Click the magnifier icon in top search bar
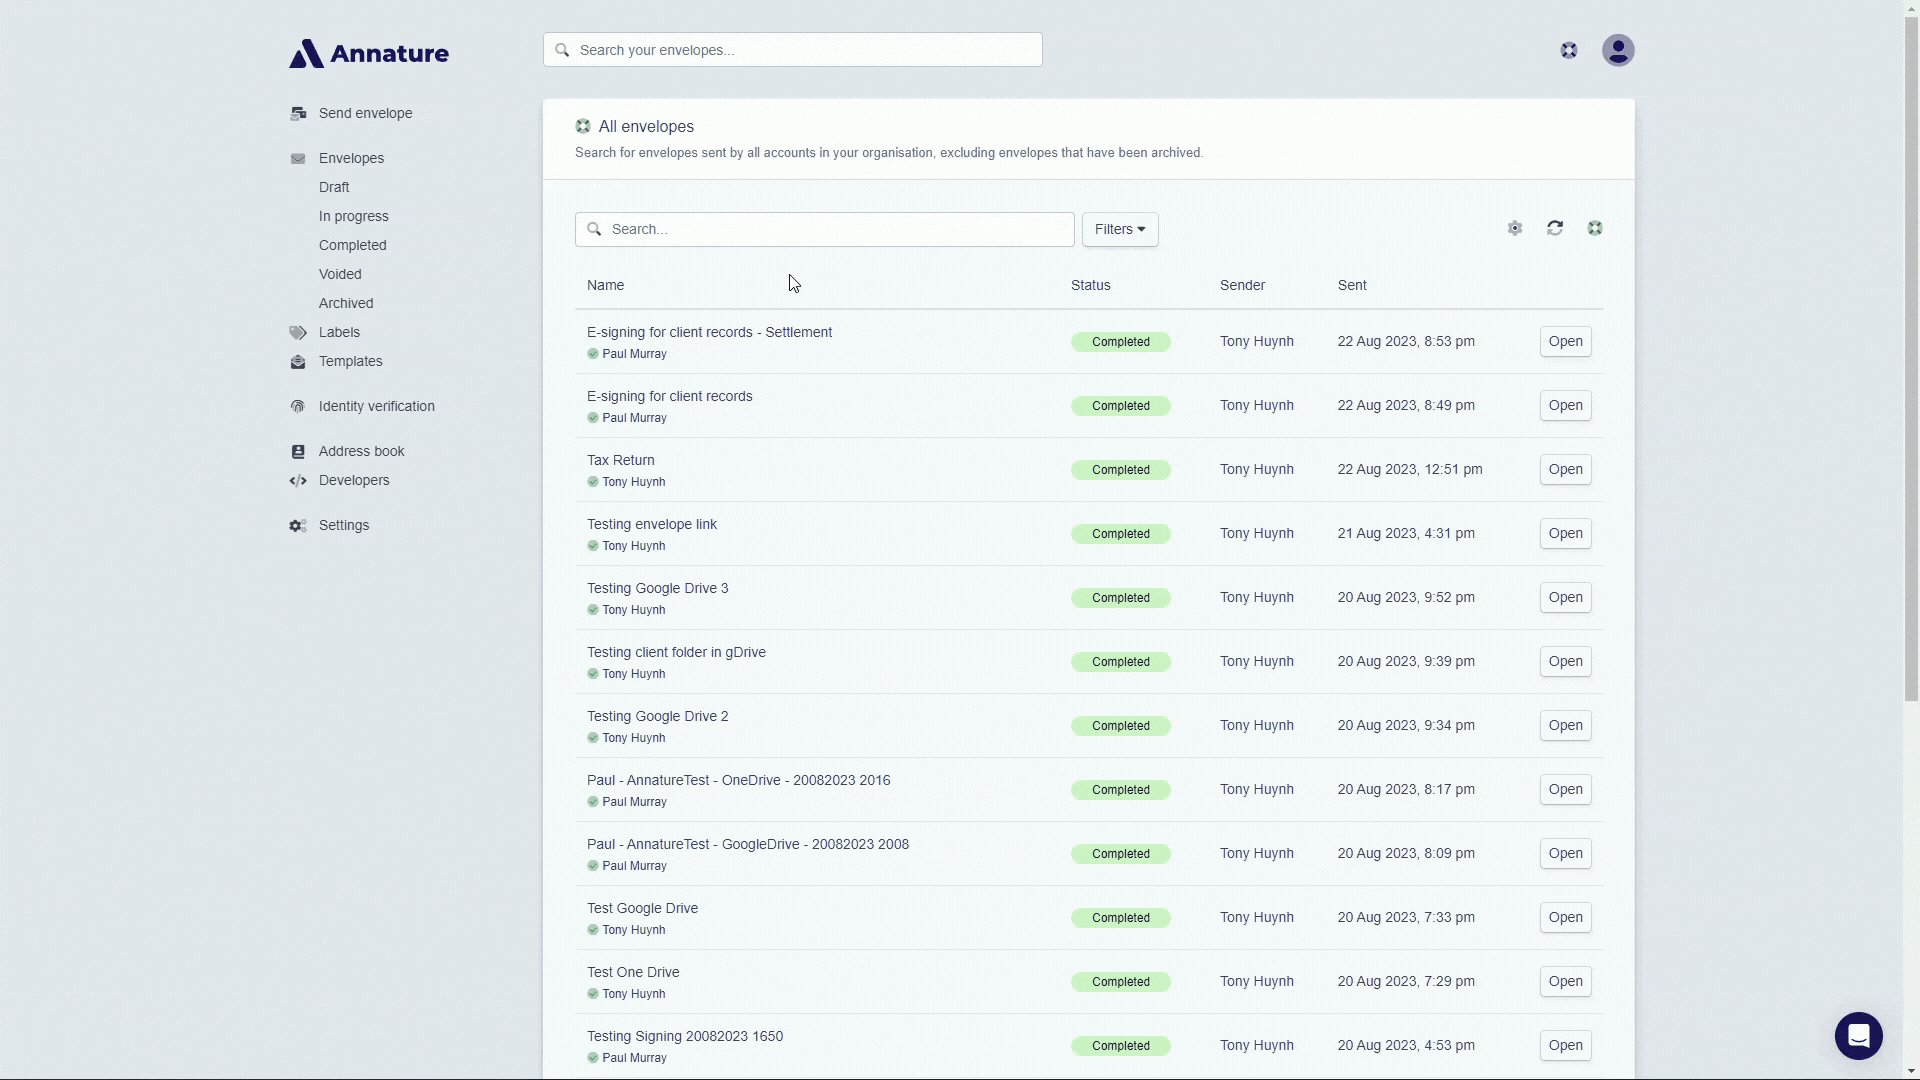Viewport: 1920px width, 1080px height. pyautogui.click(x=563, y=50)
